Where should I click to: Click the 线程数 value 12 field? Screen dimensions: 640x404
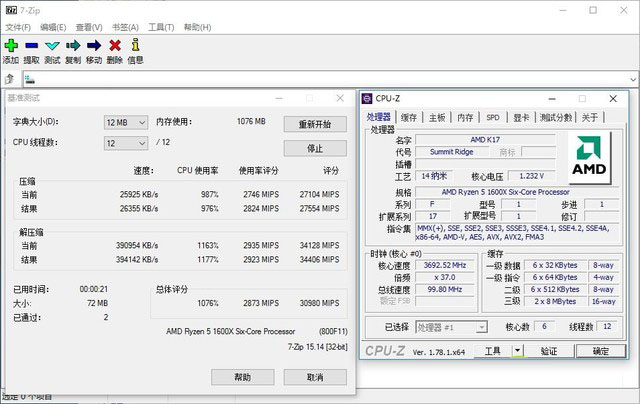pyautogui.click(x=607, y=326)
